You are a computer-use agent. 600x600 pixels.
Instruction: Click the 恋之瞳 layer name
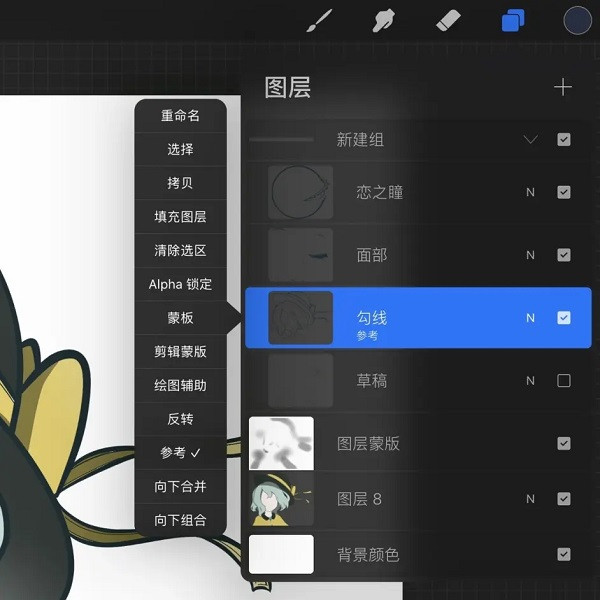coord(380,192)
